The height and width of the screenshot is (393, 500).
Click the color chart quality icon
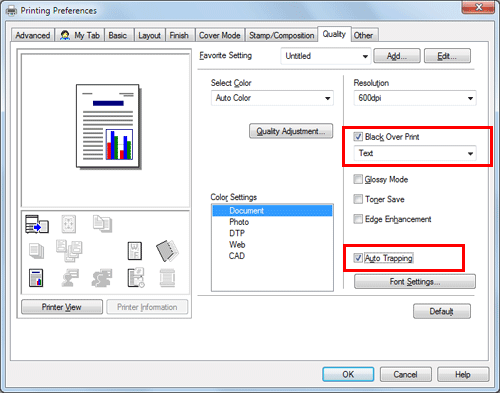(36, 278)
